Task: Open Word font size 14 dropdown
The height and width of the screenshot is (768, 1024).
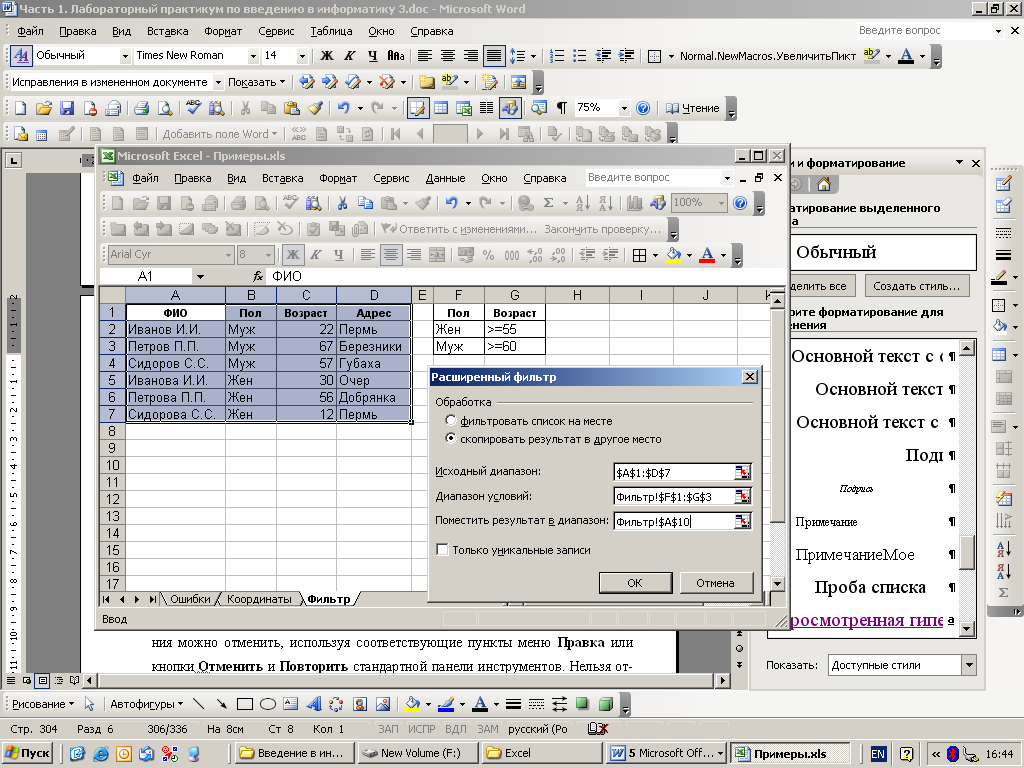Action: [302, 56]
